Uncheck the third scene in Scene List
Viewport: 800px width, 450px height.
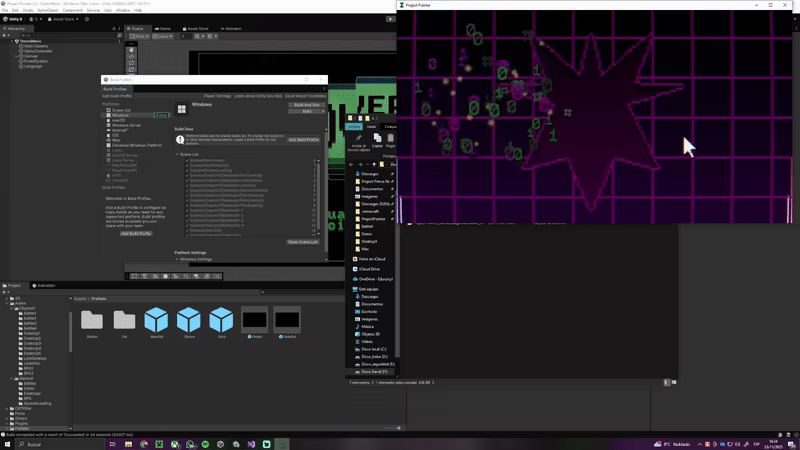tap(187, 170)
